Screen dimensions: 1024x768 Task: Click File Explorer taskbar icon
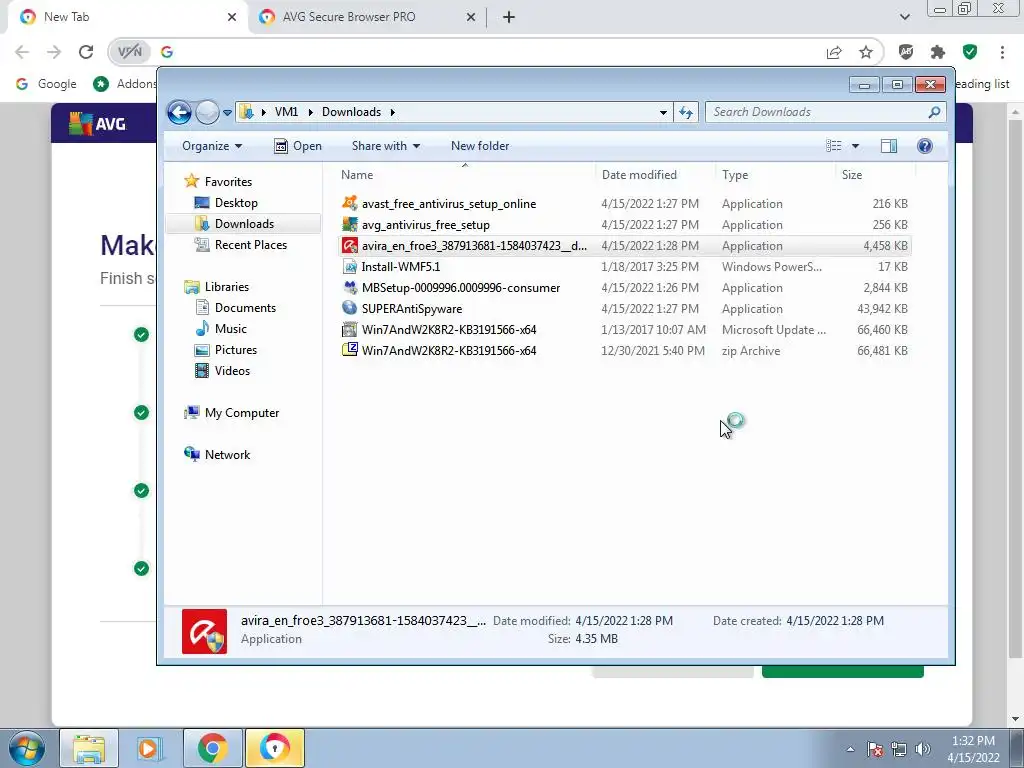89,748
